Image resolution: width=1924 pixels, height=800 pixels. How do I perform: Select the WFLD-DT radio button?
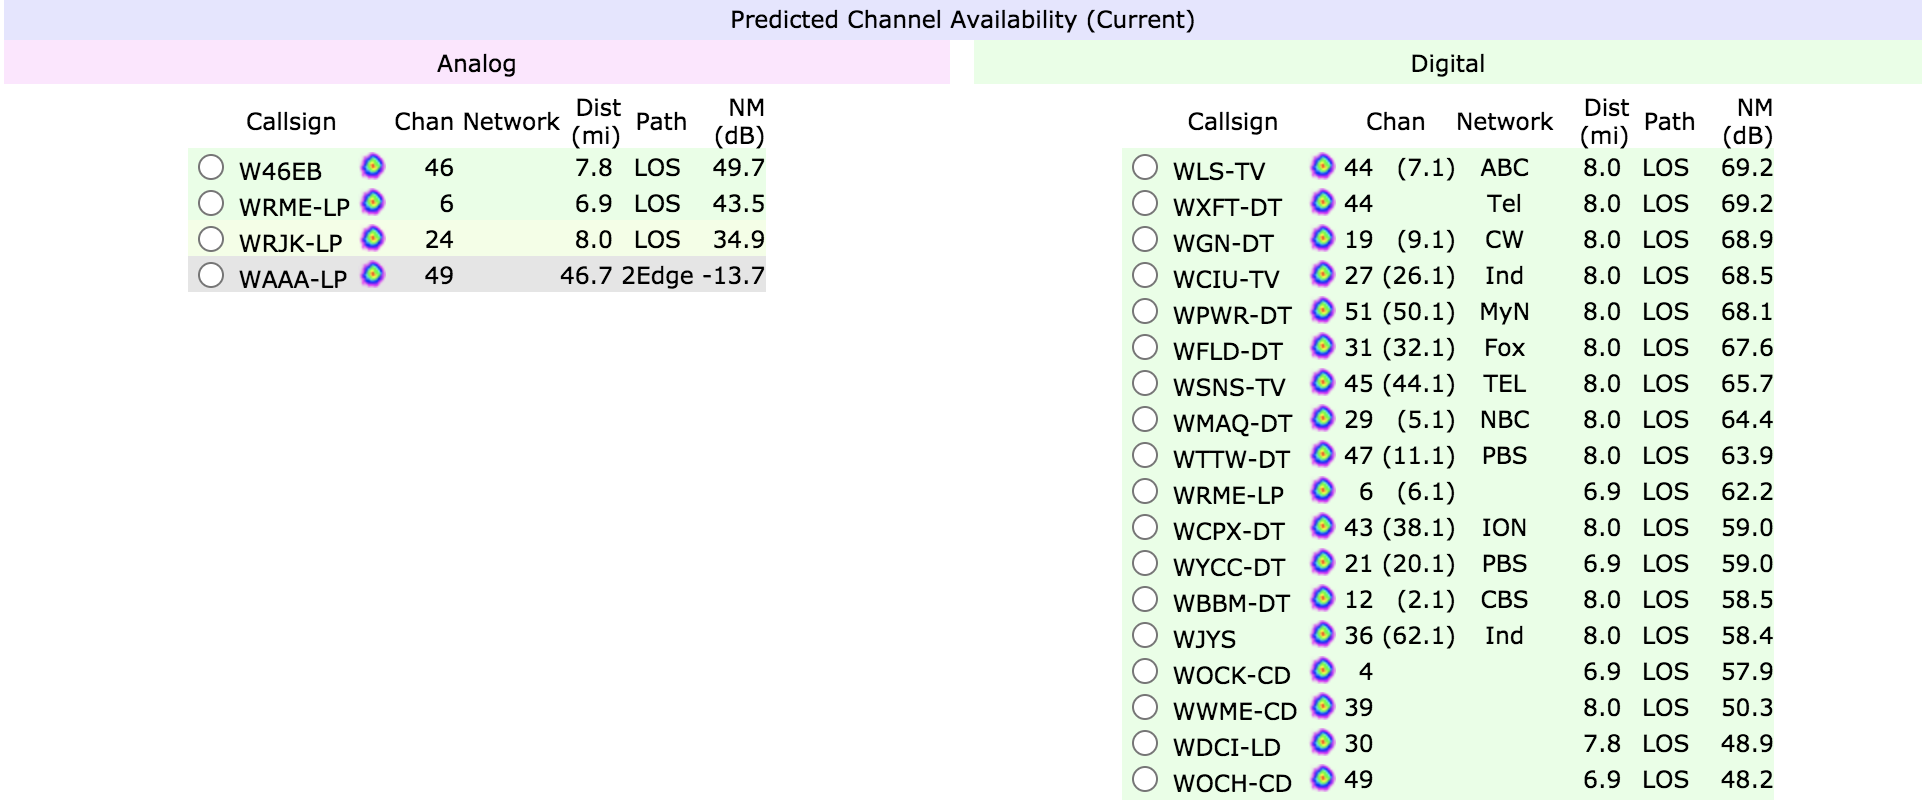tap(1145, 347)
